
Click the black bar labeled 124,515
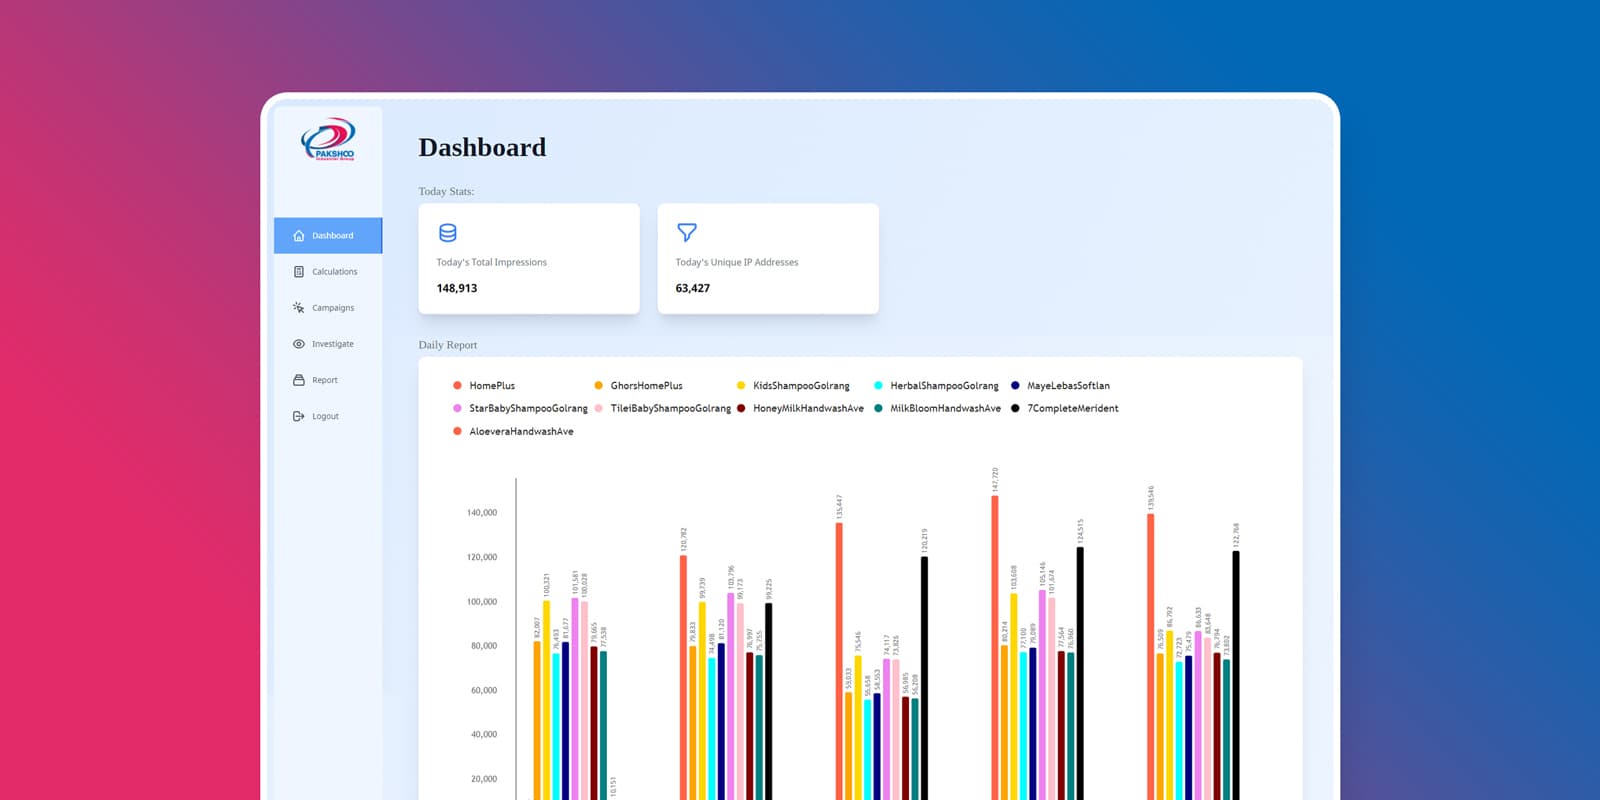coord(1080,674)
